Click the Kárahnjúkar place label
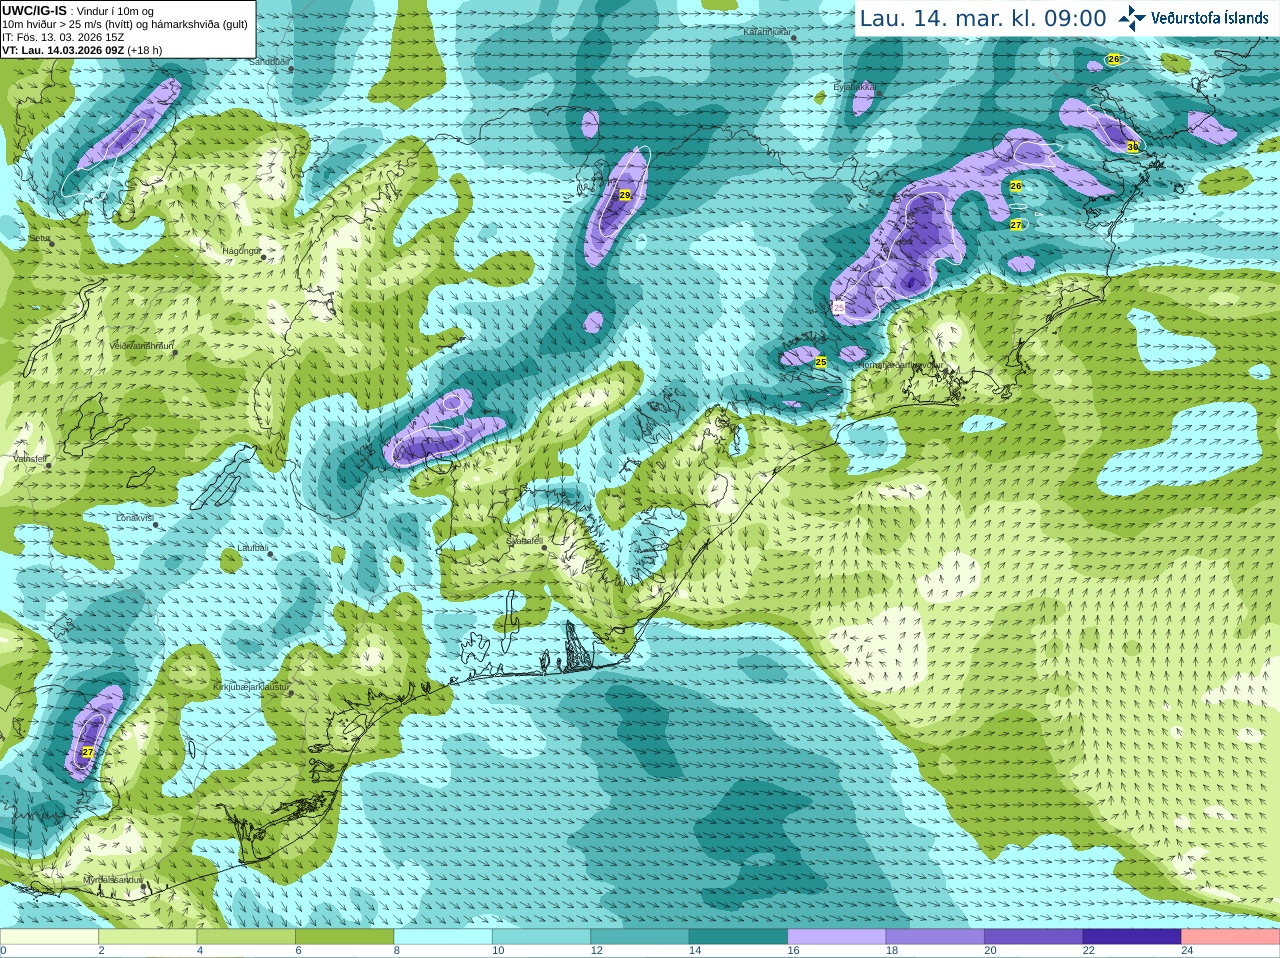 [767, 32]
